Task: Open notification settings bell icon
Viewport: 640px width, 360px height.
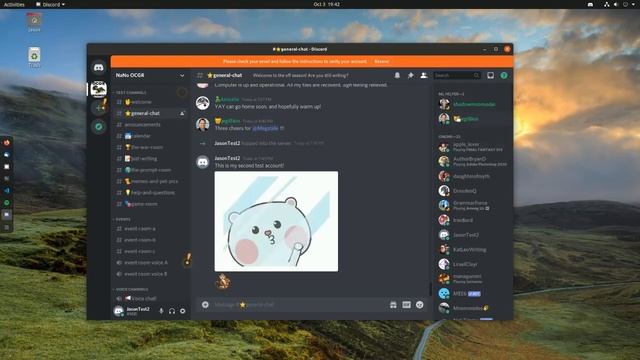Action: click(397, 75)
